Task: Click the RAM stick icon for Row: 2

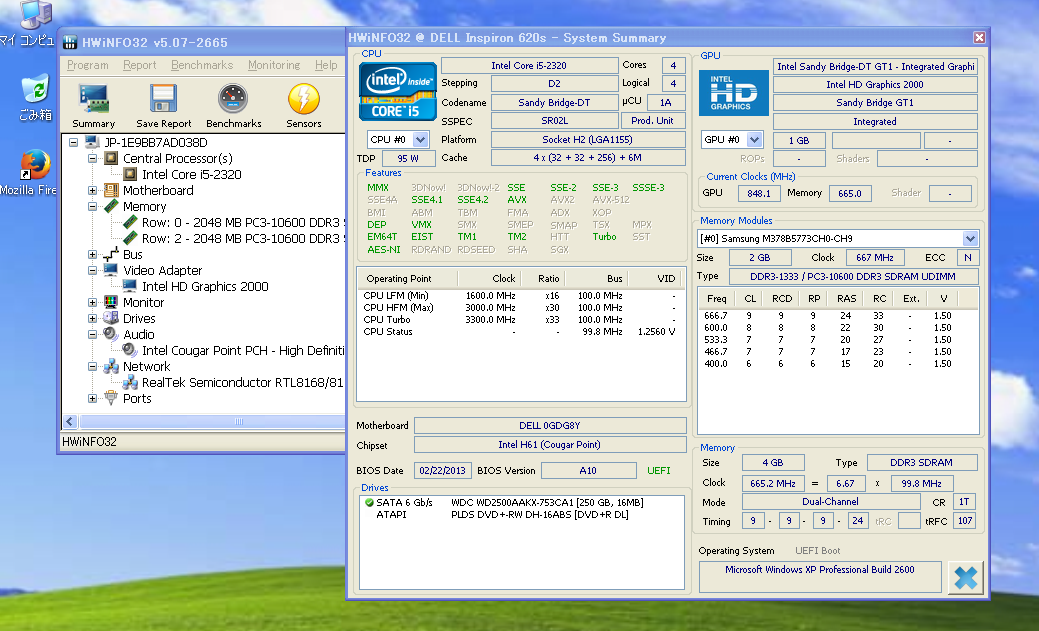Action: 131,238
